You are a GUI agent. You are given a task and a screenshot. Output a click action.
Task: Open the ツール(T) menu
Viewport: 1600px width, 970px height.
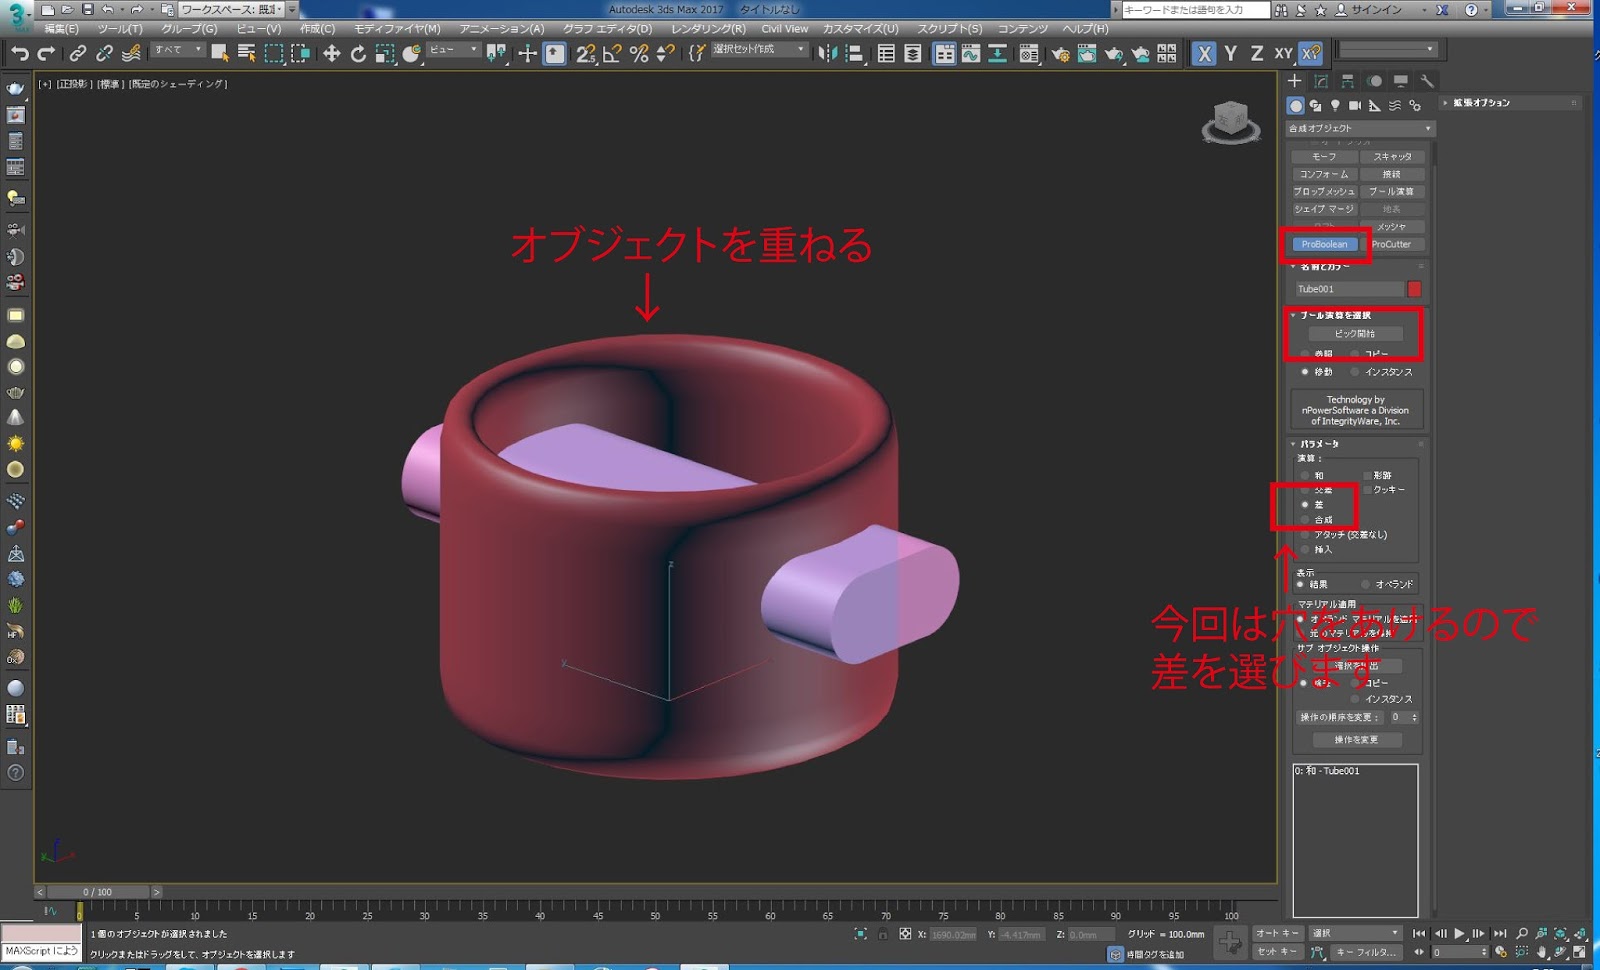[120, 29]
